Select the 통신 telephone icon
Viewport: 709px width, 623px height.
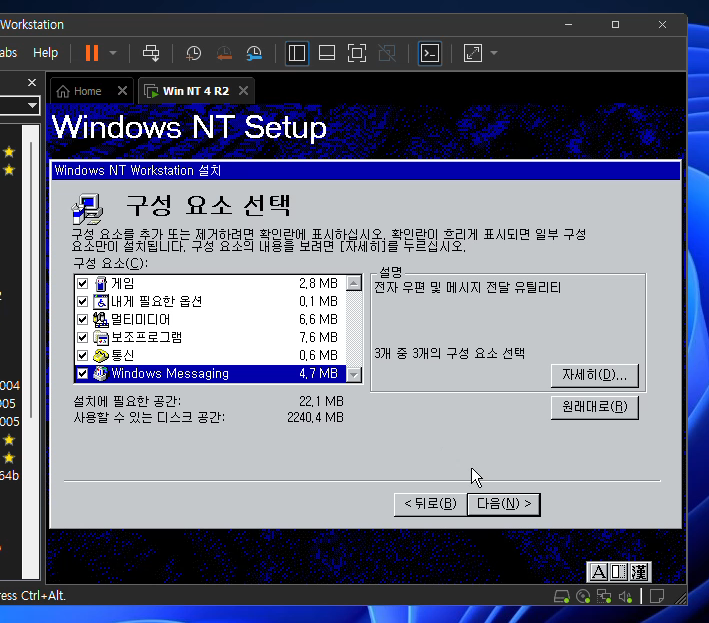(101, 355)
